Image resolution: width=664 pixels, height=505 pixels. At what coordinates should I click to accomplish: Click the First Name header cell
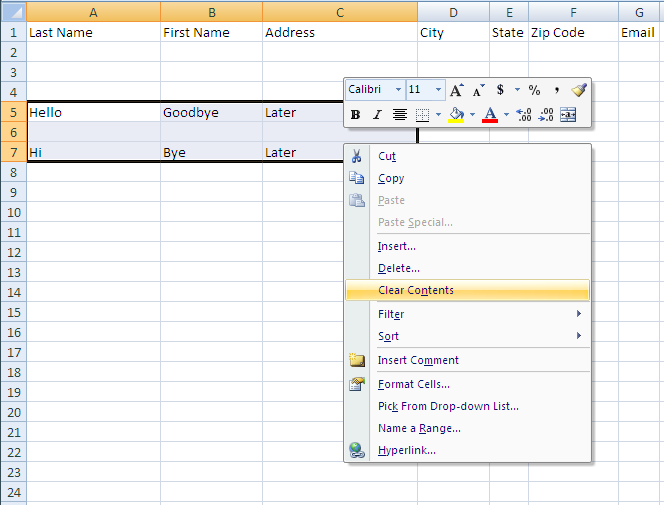212,32
